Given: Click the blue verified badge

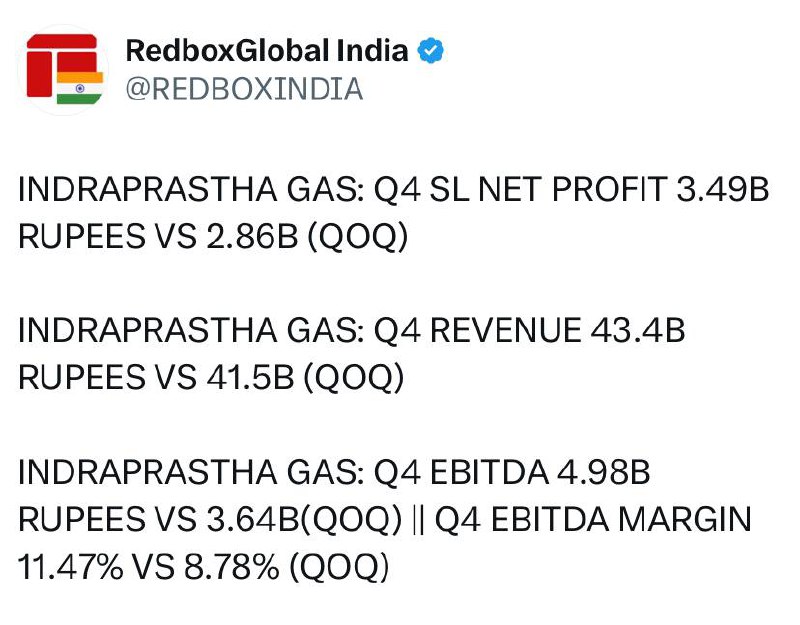Looking at the screenshot, I should click(431, 51).
